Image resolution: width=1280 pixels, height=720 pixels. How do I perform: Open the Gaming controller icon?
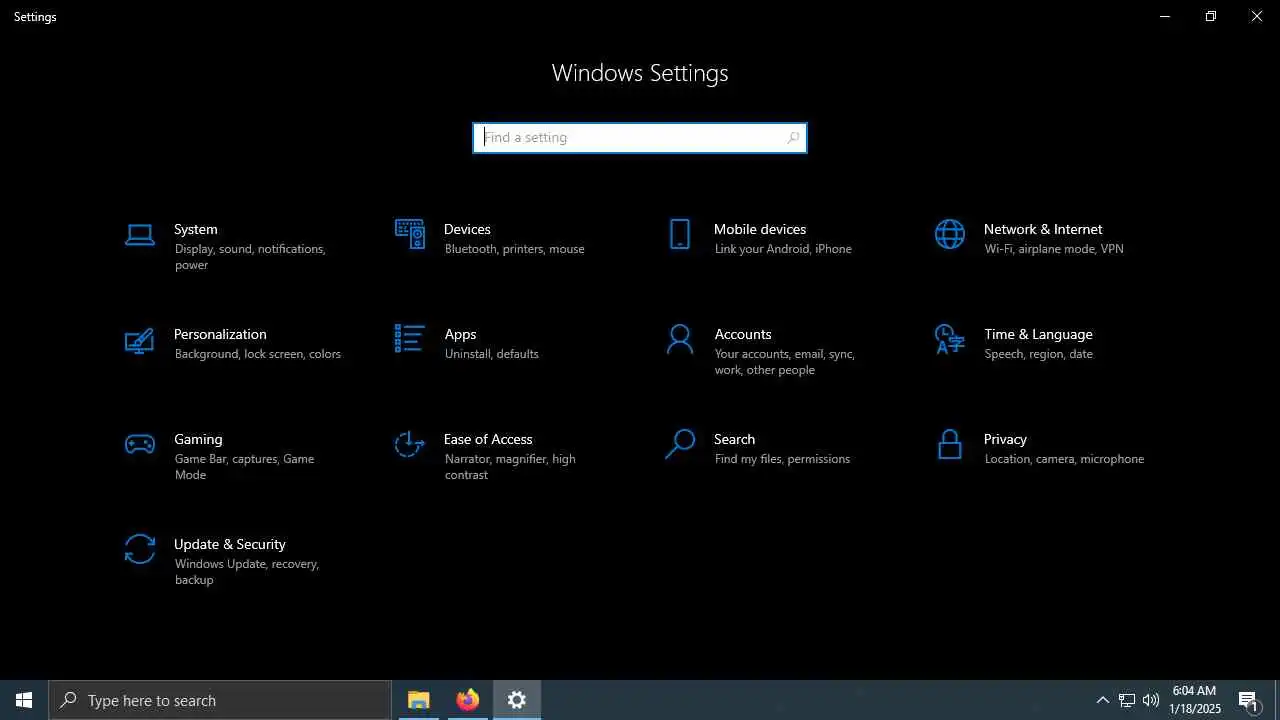140,444
